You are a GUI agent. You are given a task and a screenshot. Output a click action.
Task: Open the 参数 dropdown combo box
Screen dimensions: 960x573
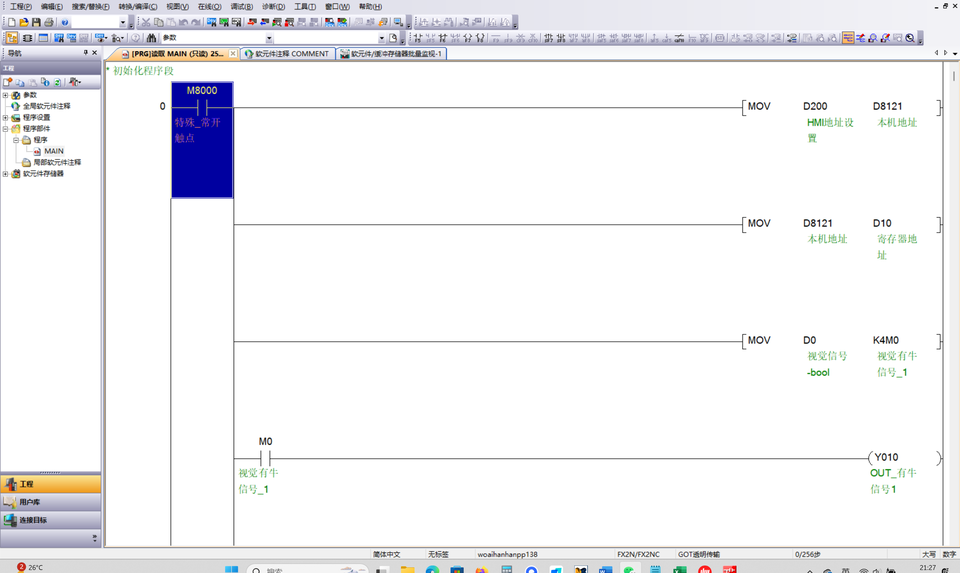tap(269, 38)
